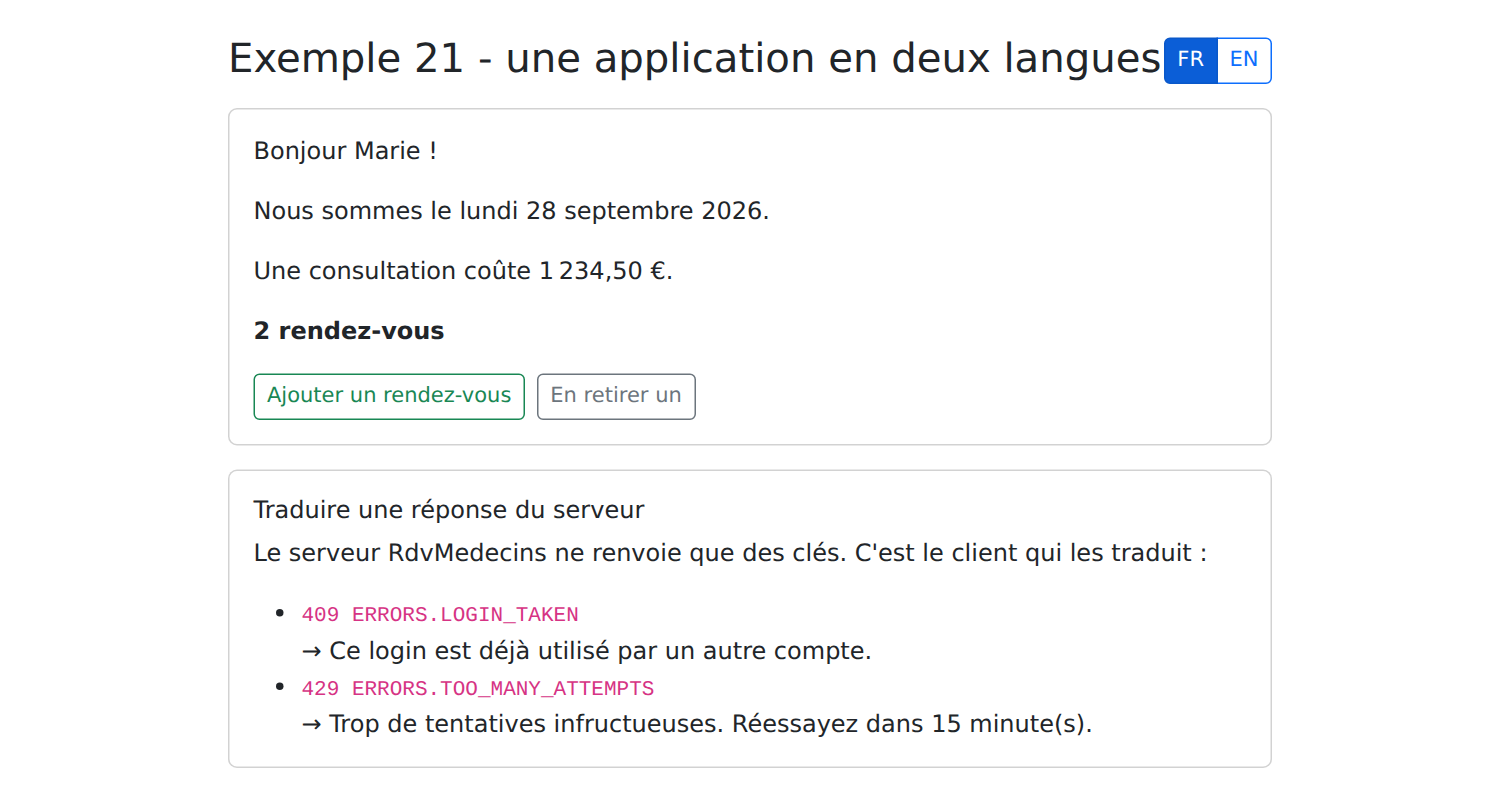Click the 409 ERRORS.LOGIN_TAKEN code label
Viewport: 1500px width, 804px height.
(x=440, y=614)
